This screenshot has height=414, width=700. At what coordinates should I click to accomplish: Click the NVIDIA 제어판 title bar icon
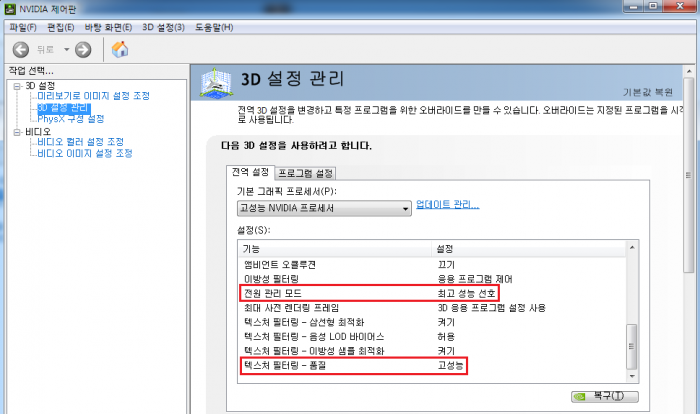click(x=10, y=8)
